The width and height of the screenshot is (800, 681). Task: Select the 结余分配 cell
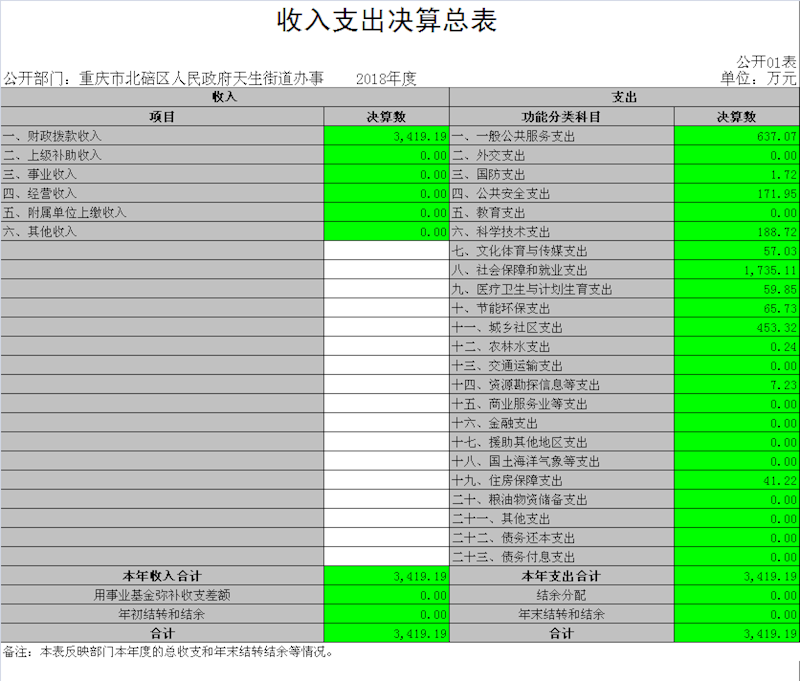[x=562, y=595]
